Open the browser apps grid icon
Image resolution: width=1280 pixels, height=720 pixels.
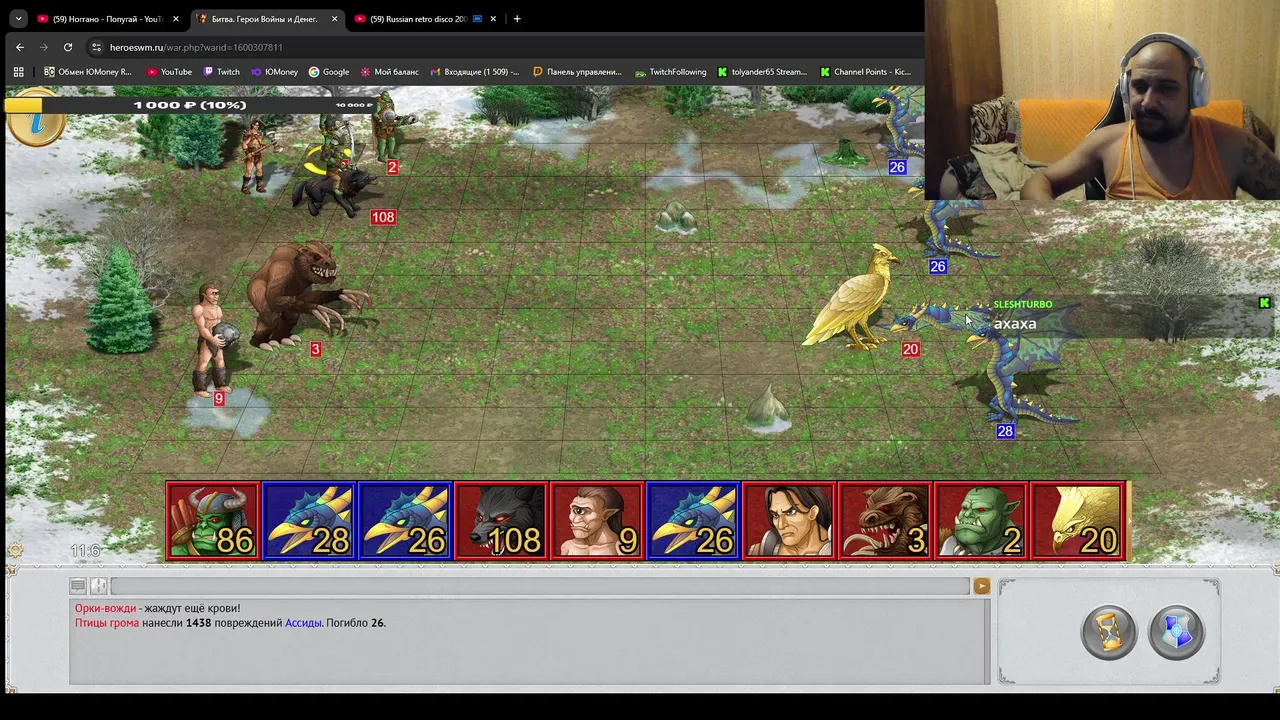[18, 72]
